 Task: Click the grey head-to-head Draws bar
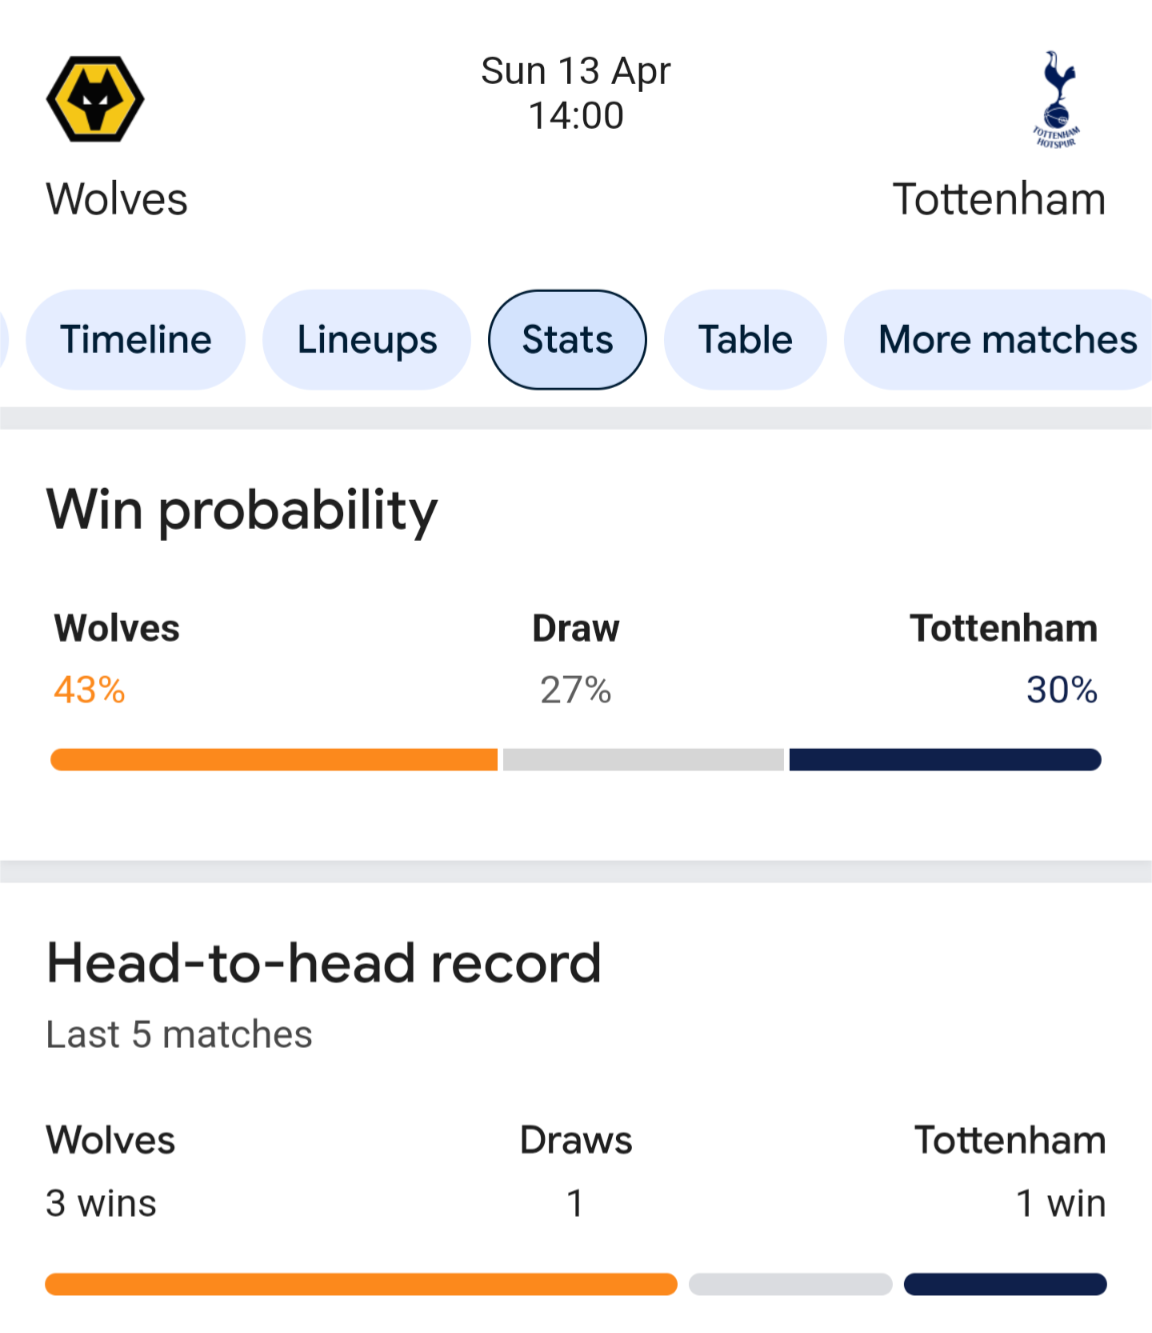coord(790,1284)
